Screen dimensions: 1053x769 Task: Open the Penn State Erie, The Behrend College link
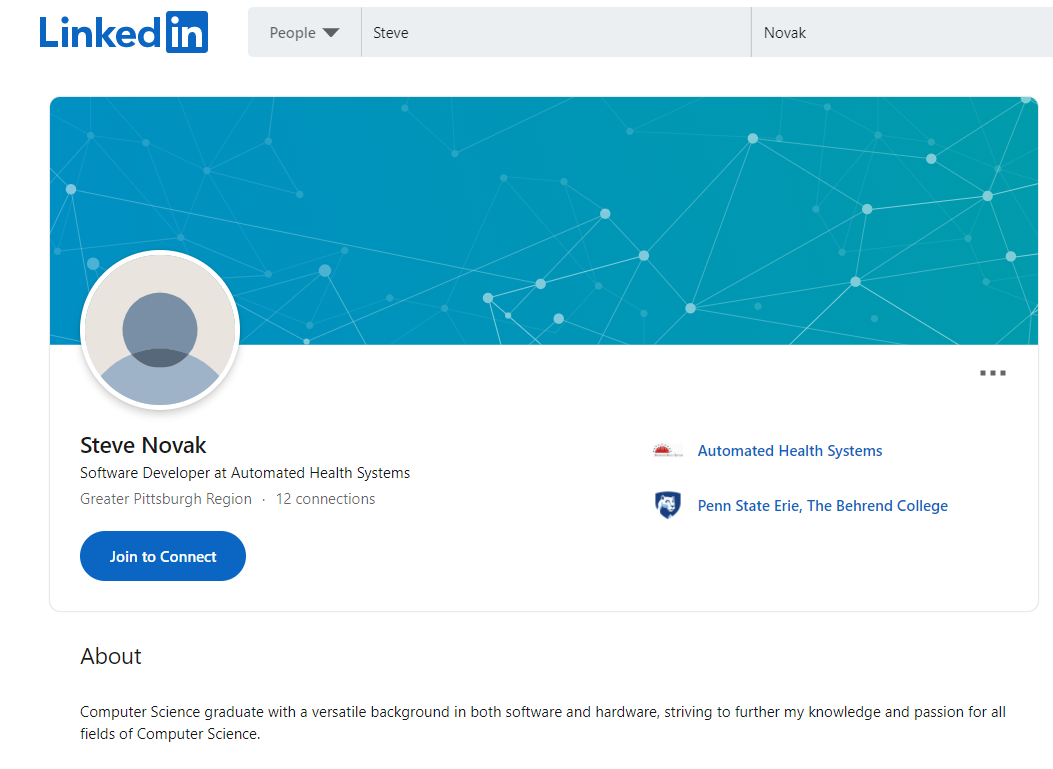tap(823, 506)
